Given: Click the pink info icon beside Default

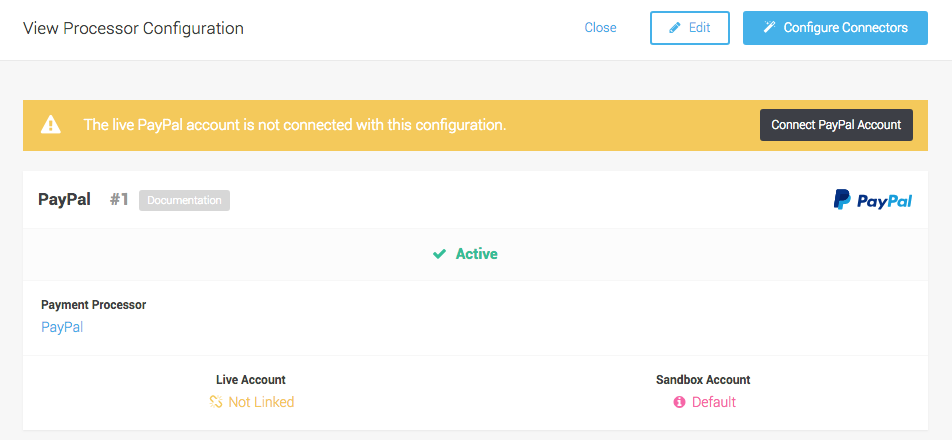Looking at the screenshot, I should coord(679,402).
